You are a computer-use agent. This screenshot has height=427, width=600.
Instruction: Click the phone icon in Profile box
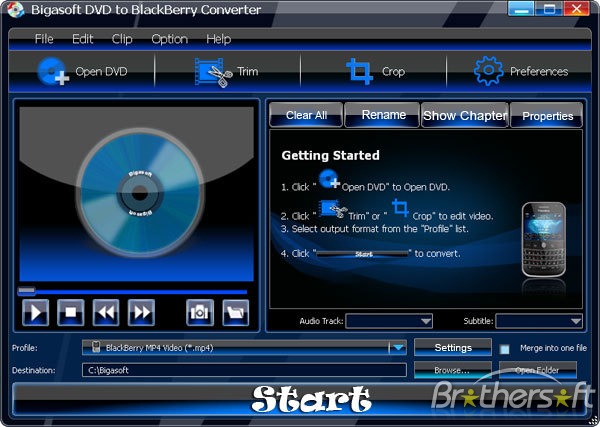pos(96,347)
